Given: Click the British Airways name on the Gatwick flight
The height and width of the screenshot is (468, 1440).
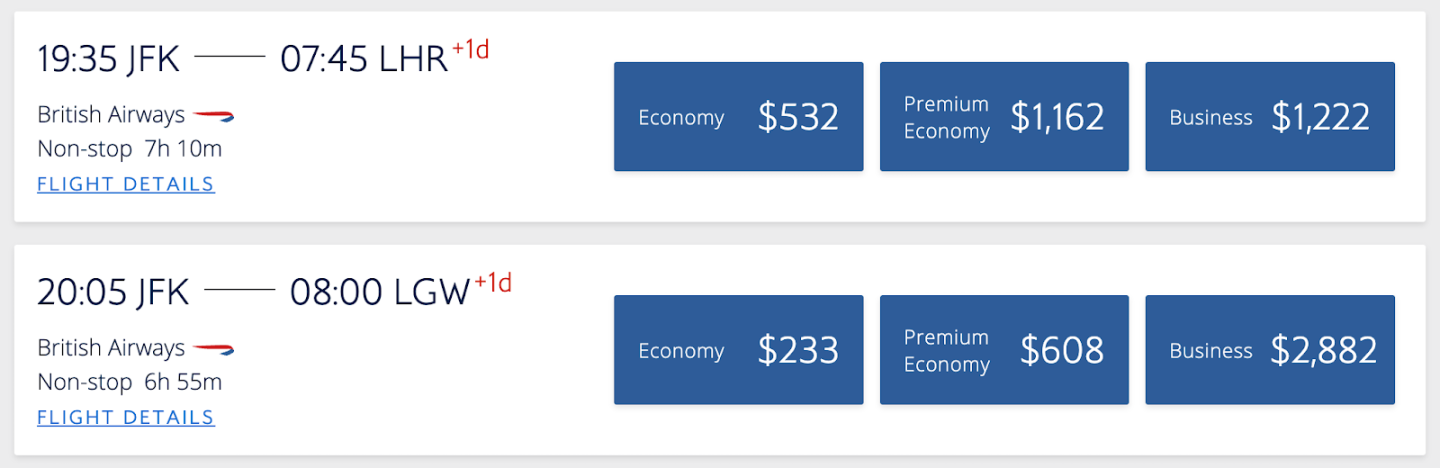Looking at the screenshot, I should click(111, 348).
